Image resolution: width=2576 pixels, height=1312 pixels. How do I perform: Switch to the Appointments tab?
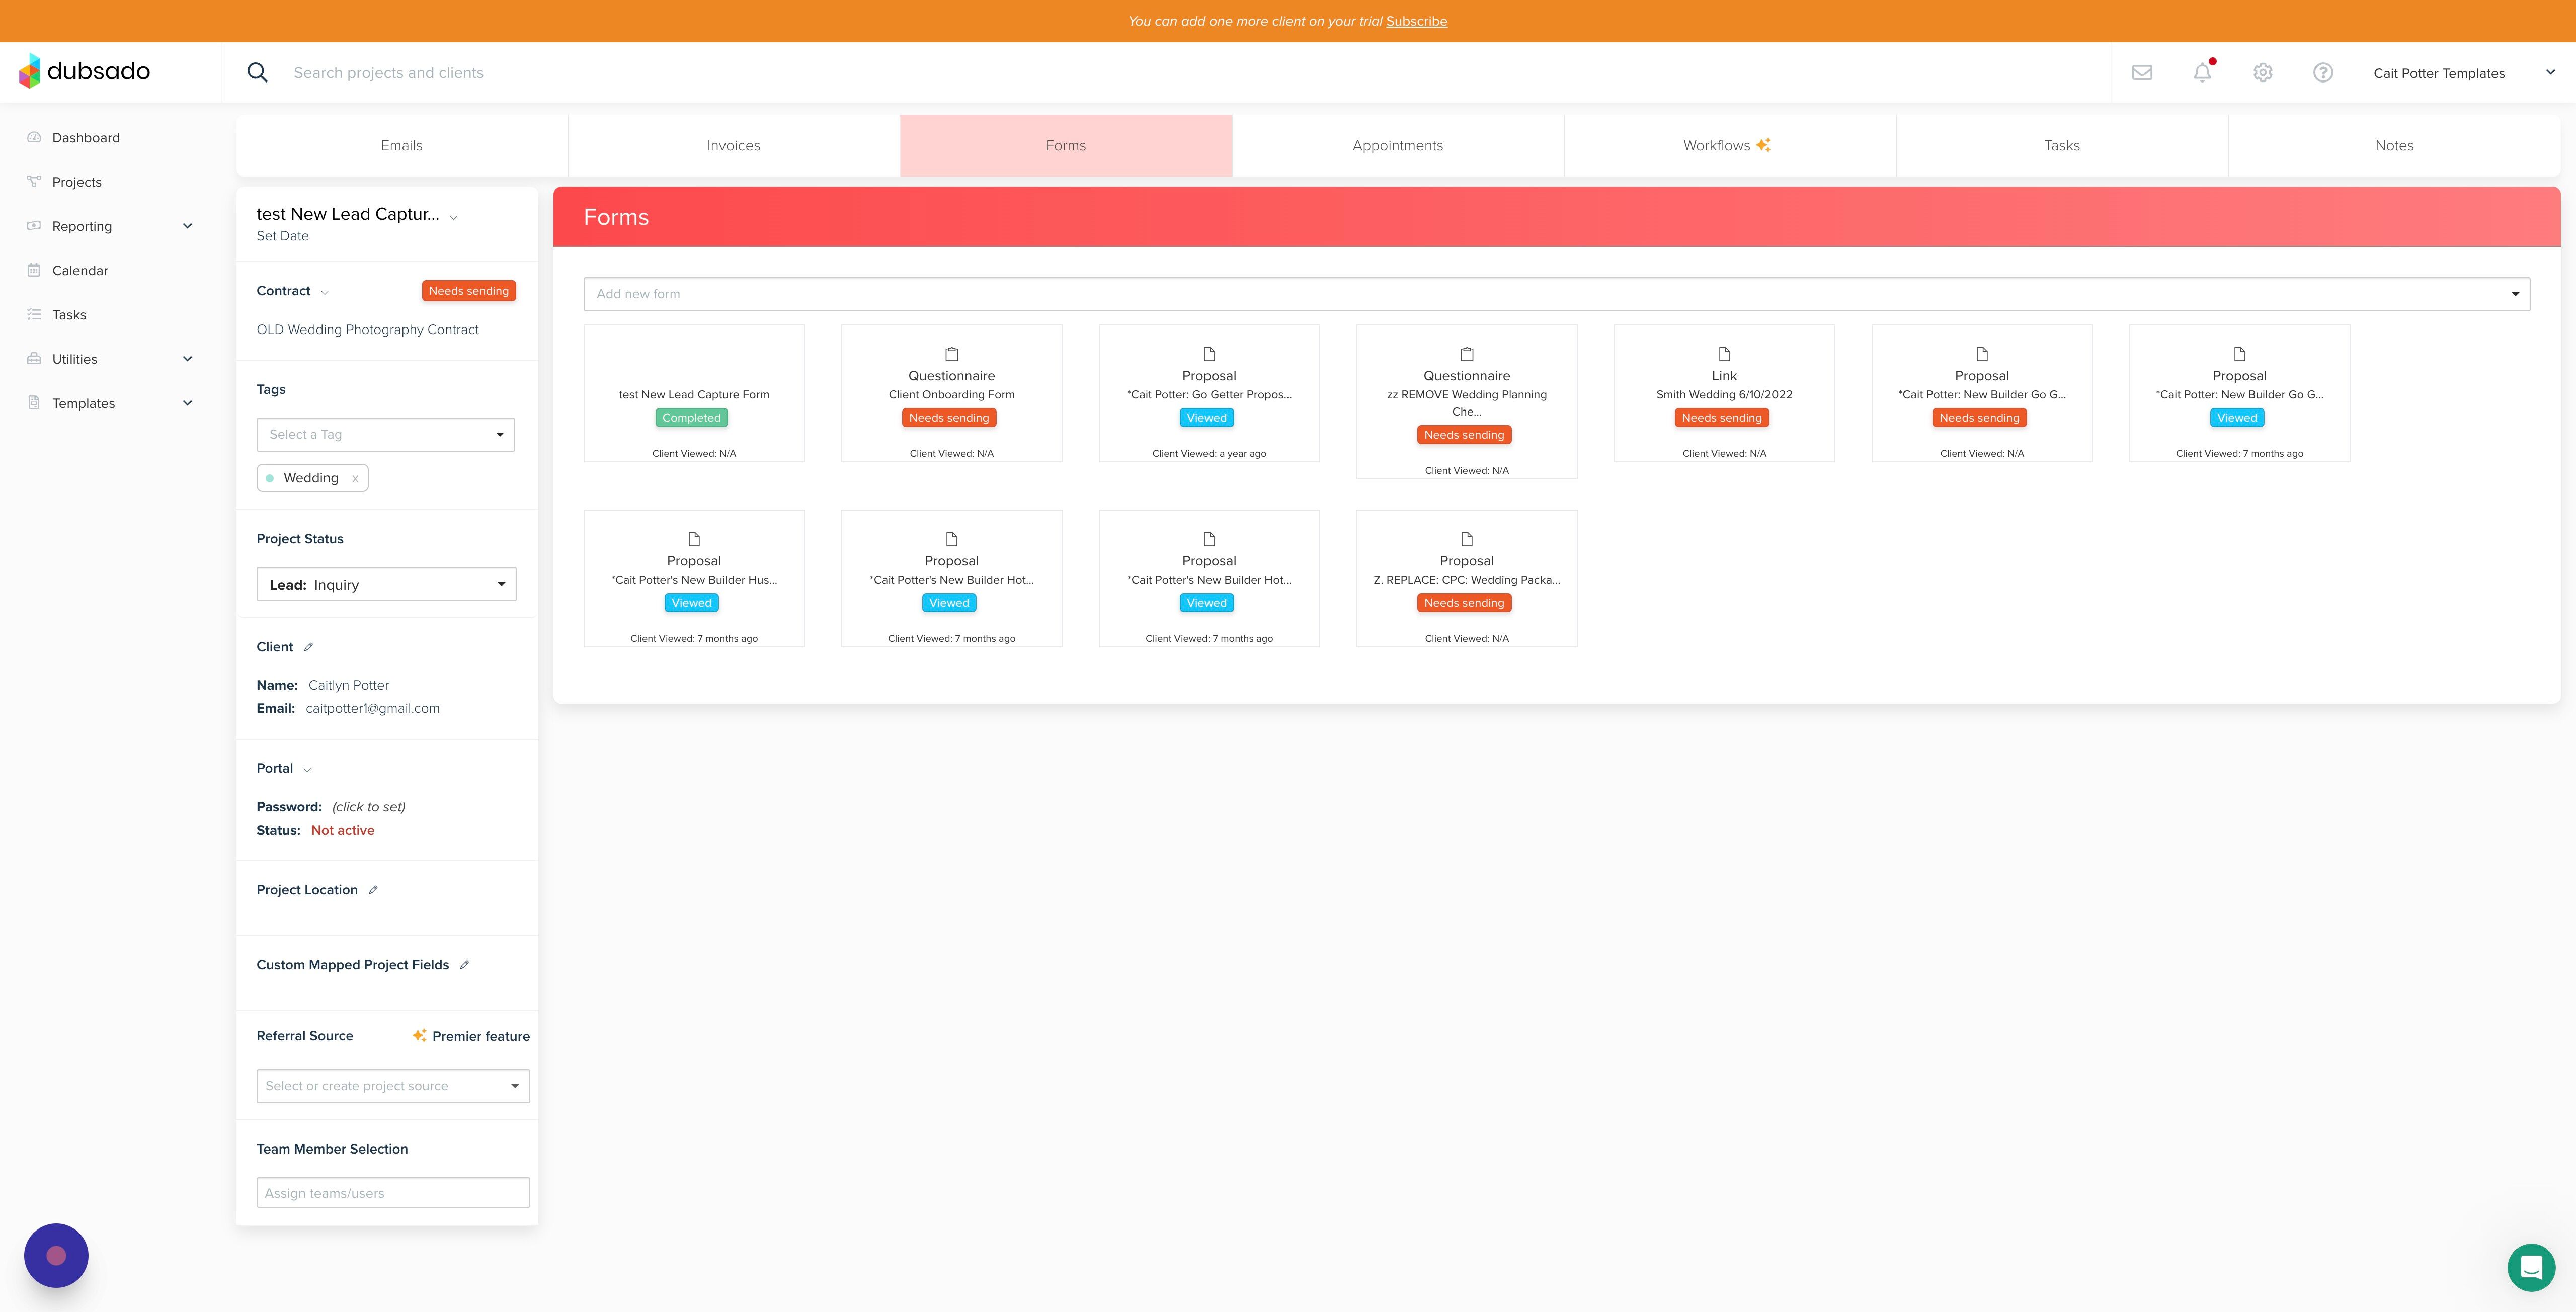pos(1397,146)
